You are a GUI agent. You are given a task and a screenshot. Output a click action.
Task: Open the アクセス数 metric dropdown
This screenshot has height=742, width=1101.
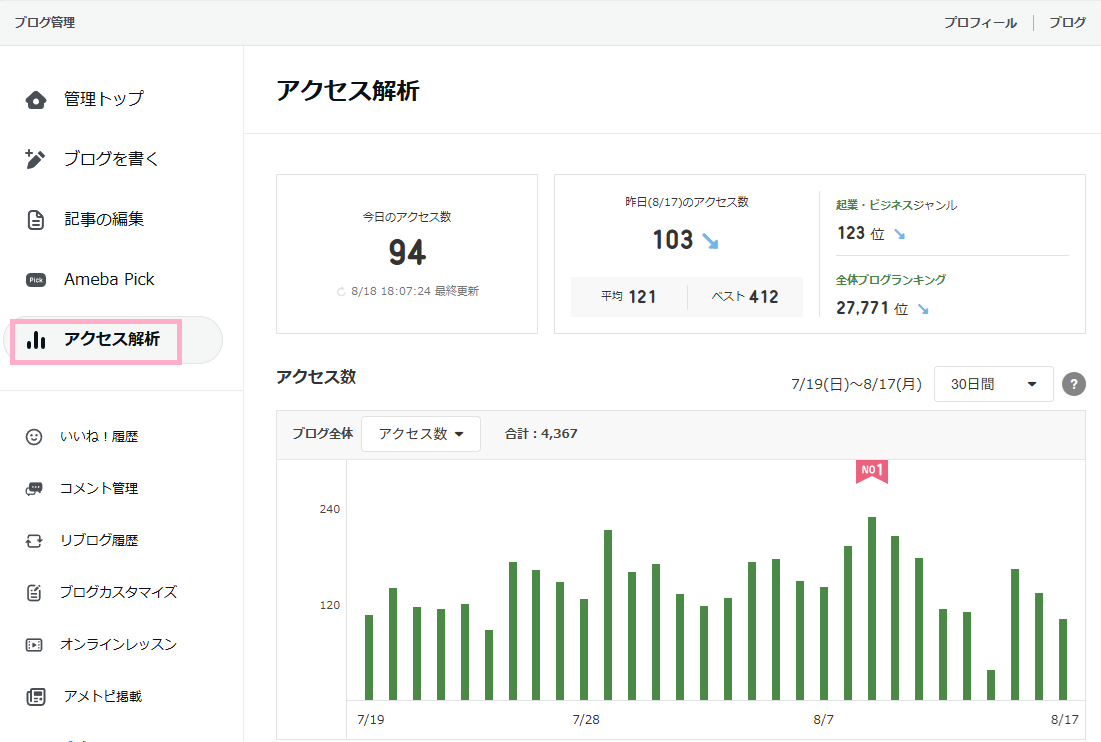click(421, 434)
